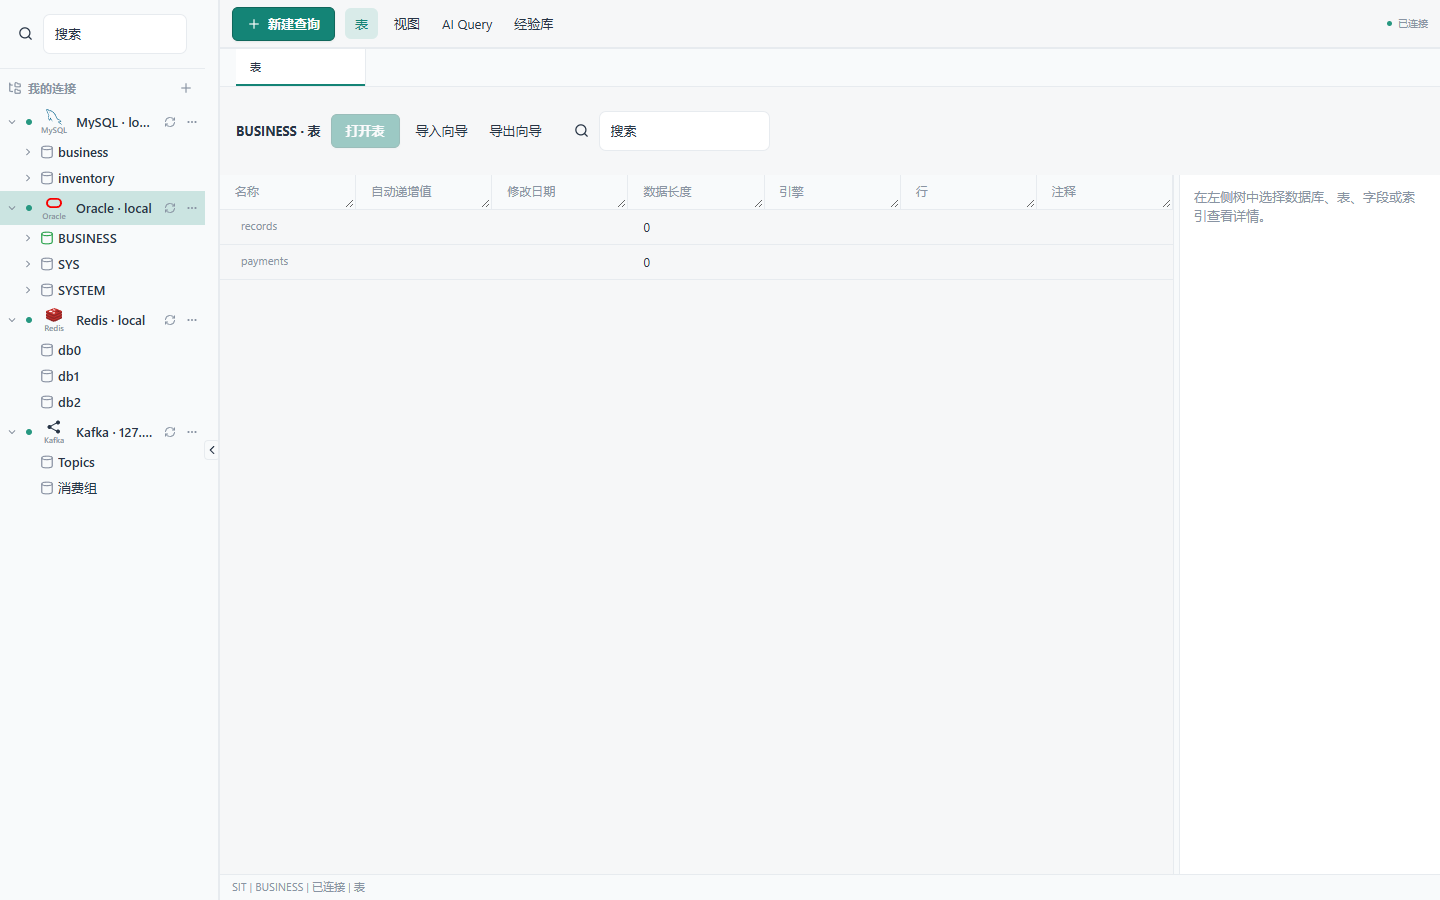Image resolution: width=1440 pixels, height=900 pixels.
Task: Click the connection tree icon beside 我的连接
Action: tap(15, 88)
